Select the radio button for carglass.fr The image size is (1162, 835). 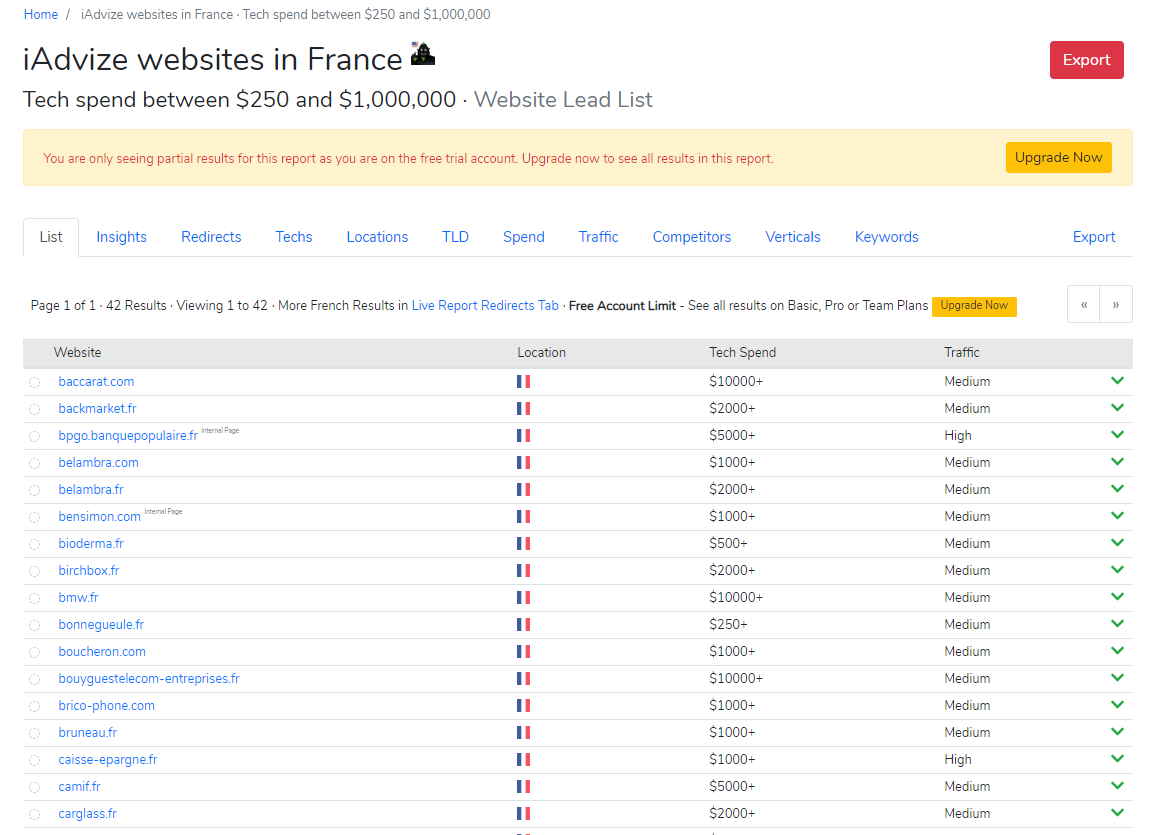[35, 814]
